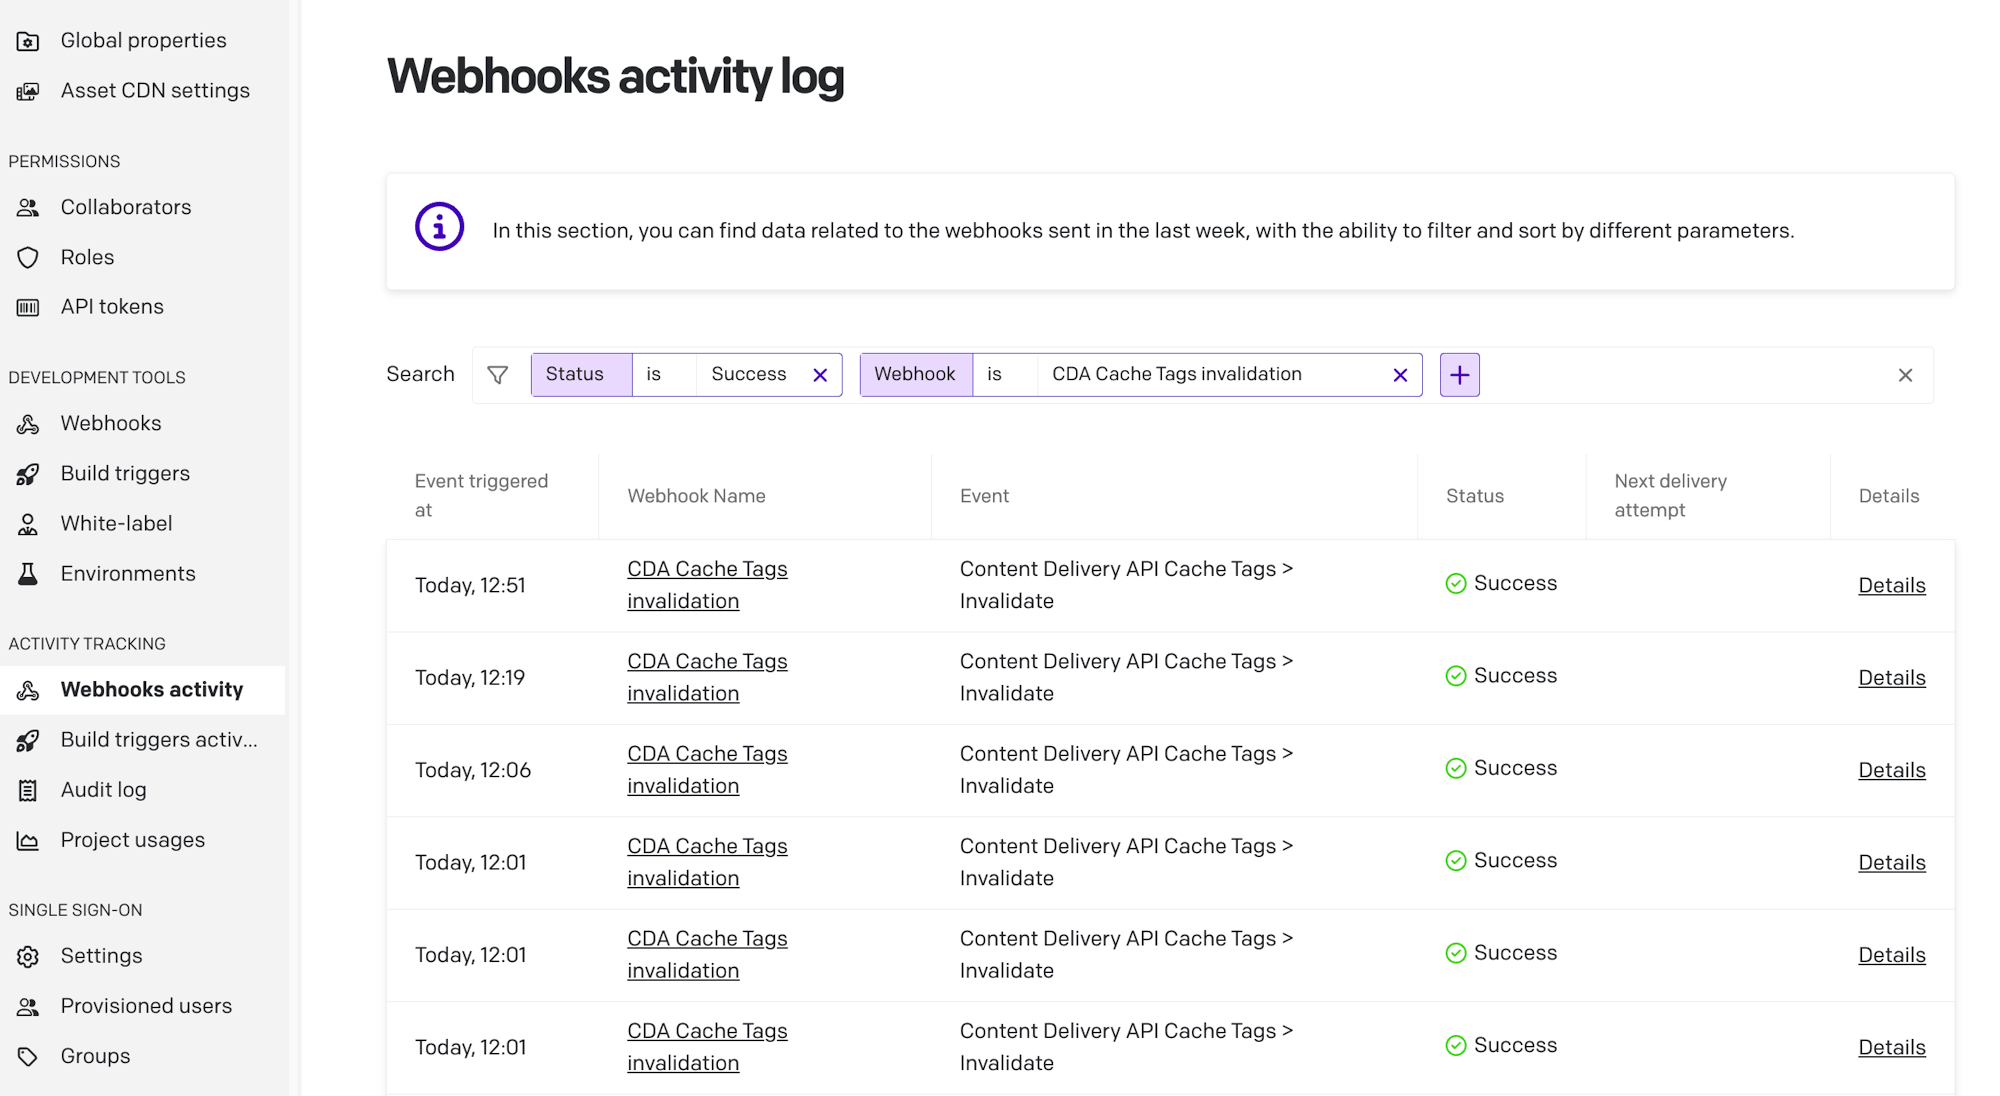Click the Groups tag icon
2000x1096 pixels.
[28, 1057]
